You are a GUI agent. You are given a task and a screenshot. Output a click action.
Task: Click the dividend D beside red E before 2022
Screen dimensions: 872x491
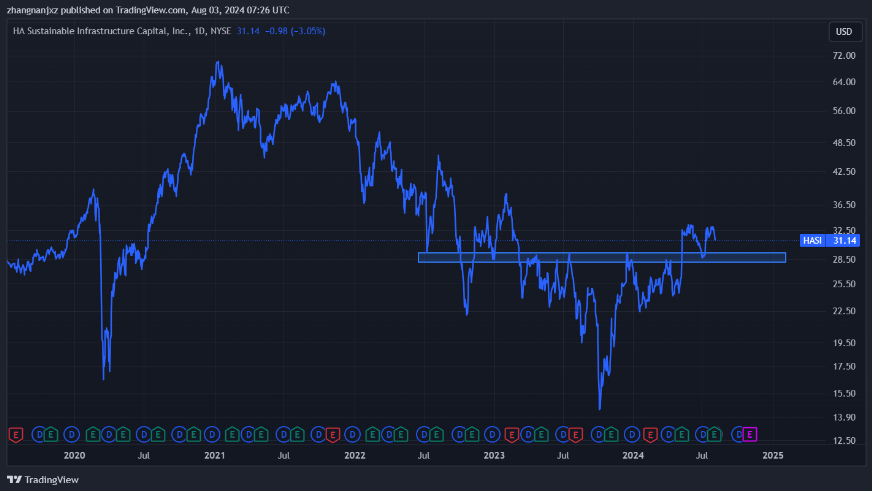318,434
